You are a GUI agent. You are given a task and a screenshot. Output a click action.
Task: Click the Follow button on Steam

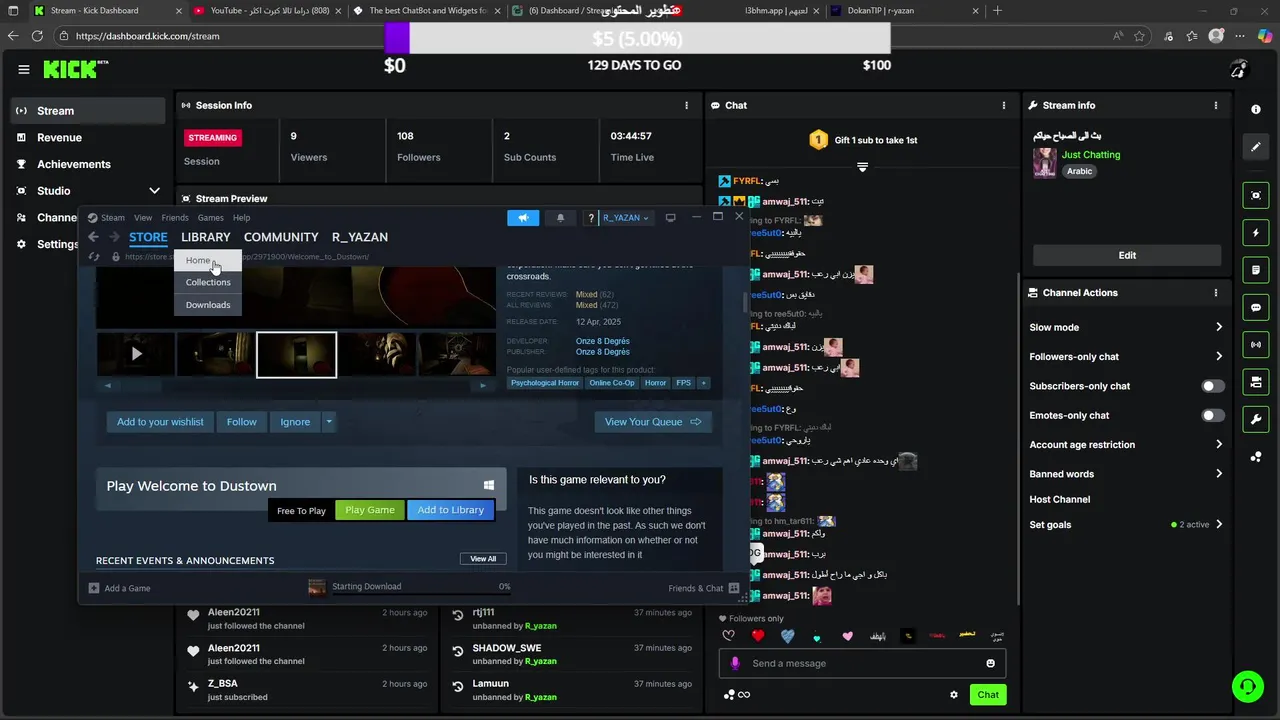pos(242,422)
